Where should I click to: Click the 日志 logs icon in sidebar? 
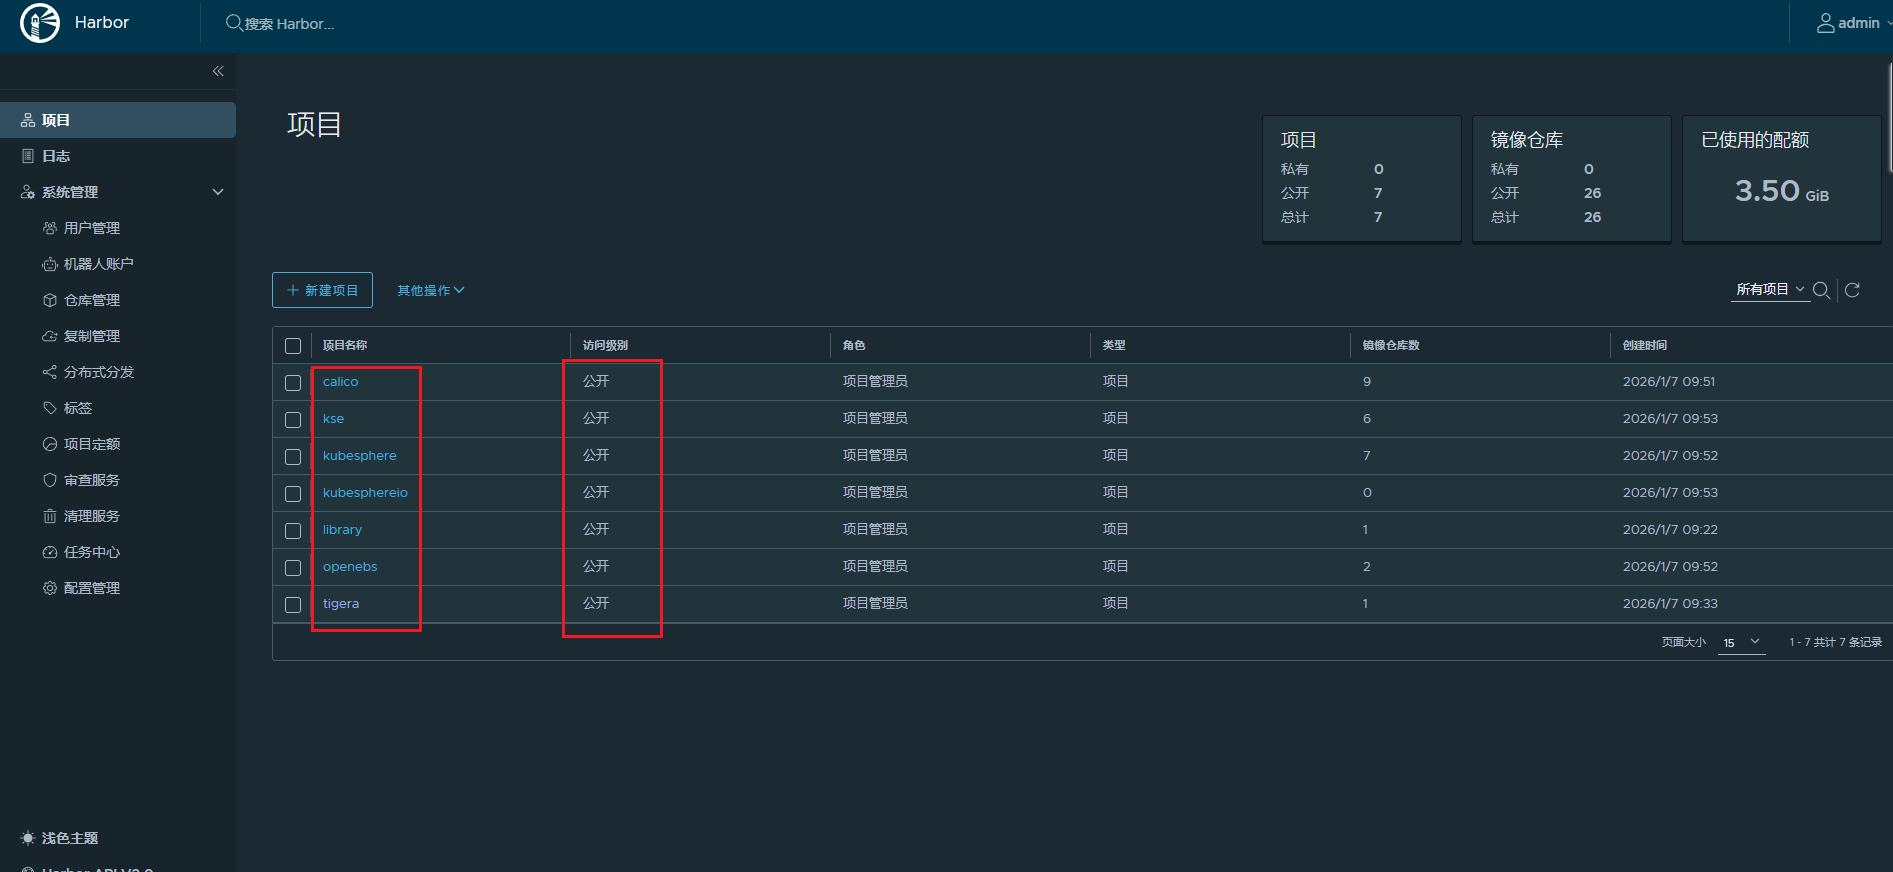[x=28, y=156]
